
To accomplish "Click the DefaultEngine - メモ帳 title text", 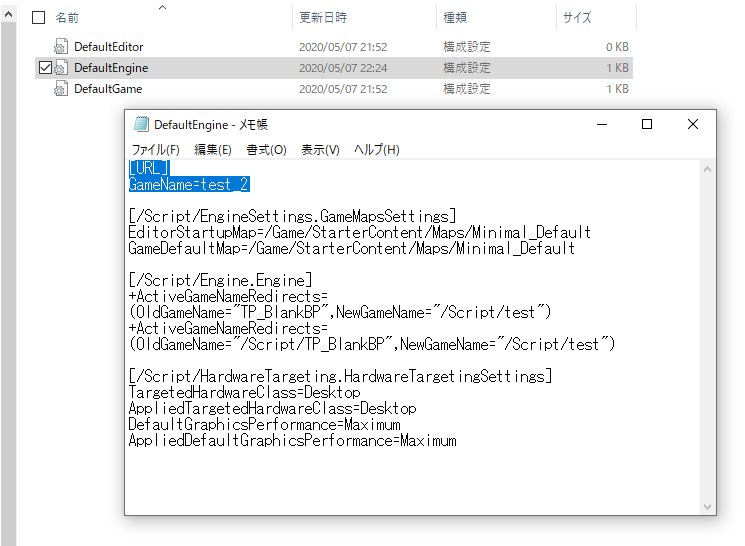I will click(211, 125).
